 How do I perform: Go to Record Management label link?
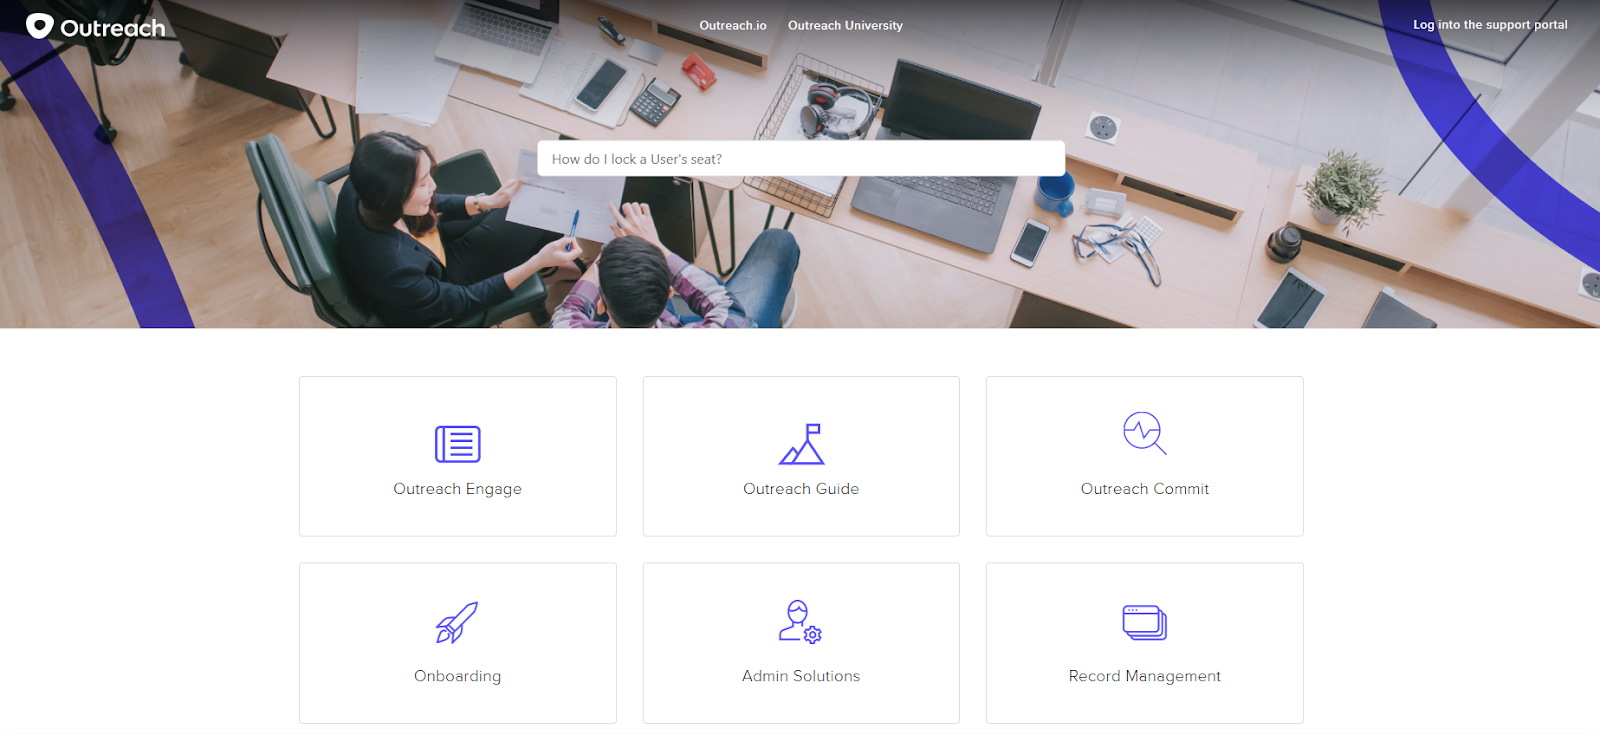coord(1145,676)
